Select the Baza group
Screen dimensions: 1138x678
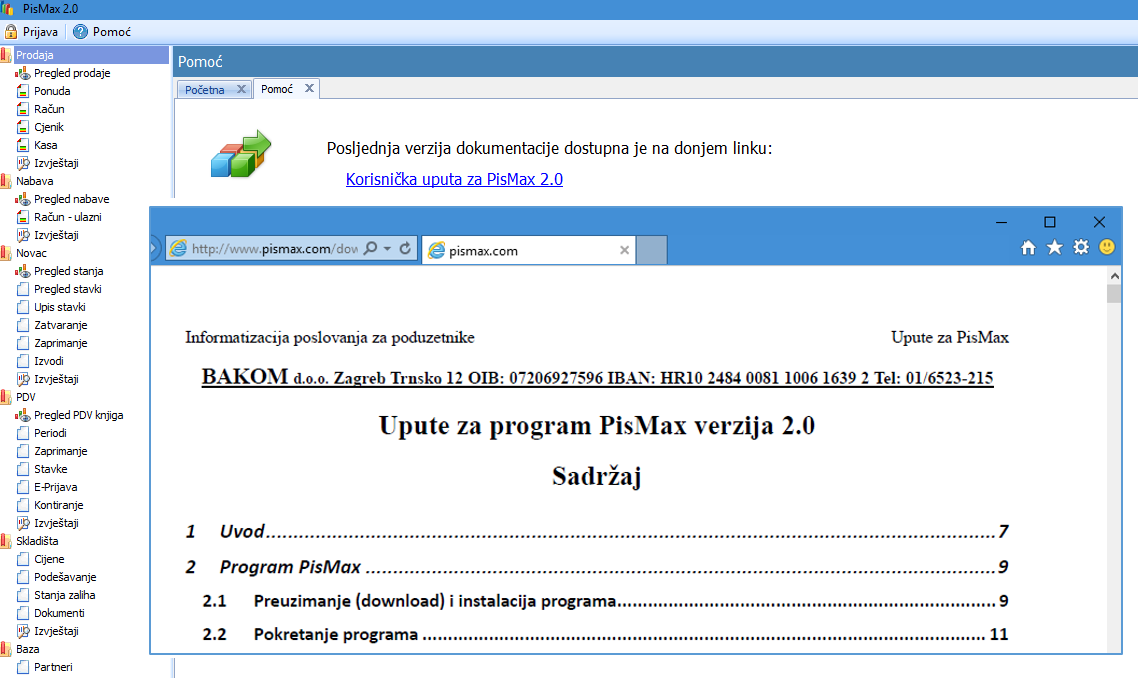pos(28,650)
